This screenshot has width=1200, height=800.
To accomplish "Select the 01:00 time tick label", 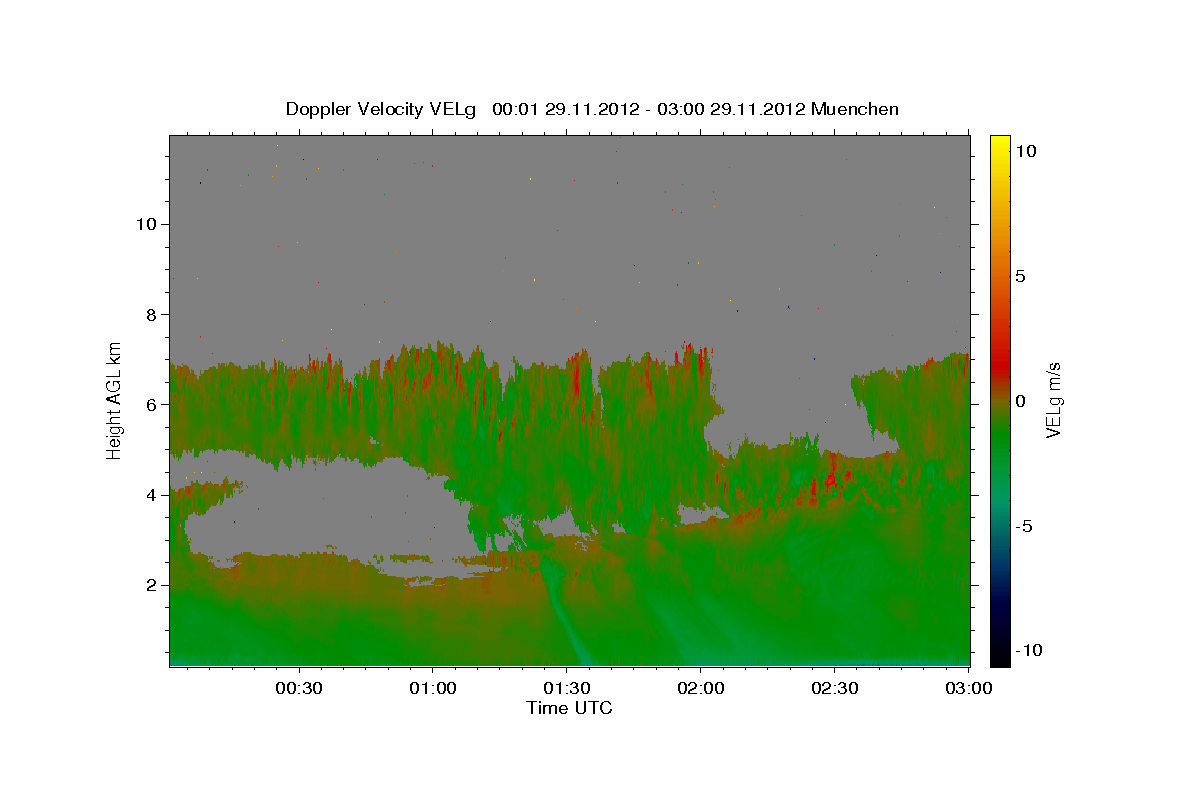I will point(433,688).
